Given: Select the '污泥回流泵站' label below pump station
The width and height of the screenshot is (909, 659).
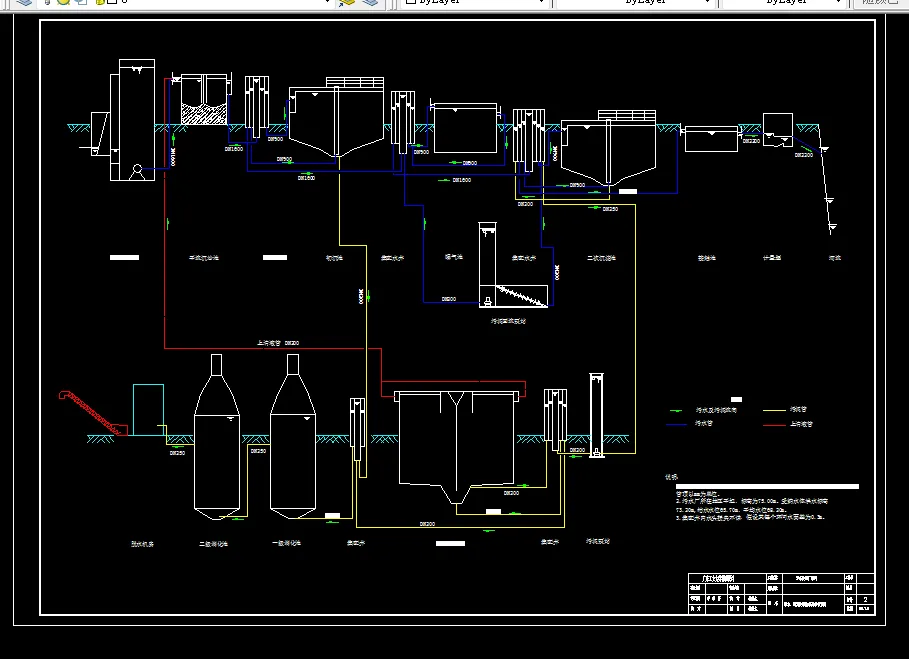Looking at the screenshot, I should (x=508, y=321).
